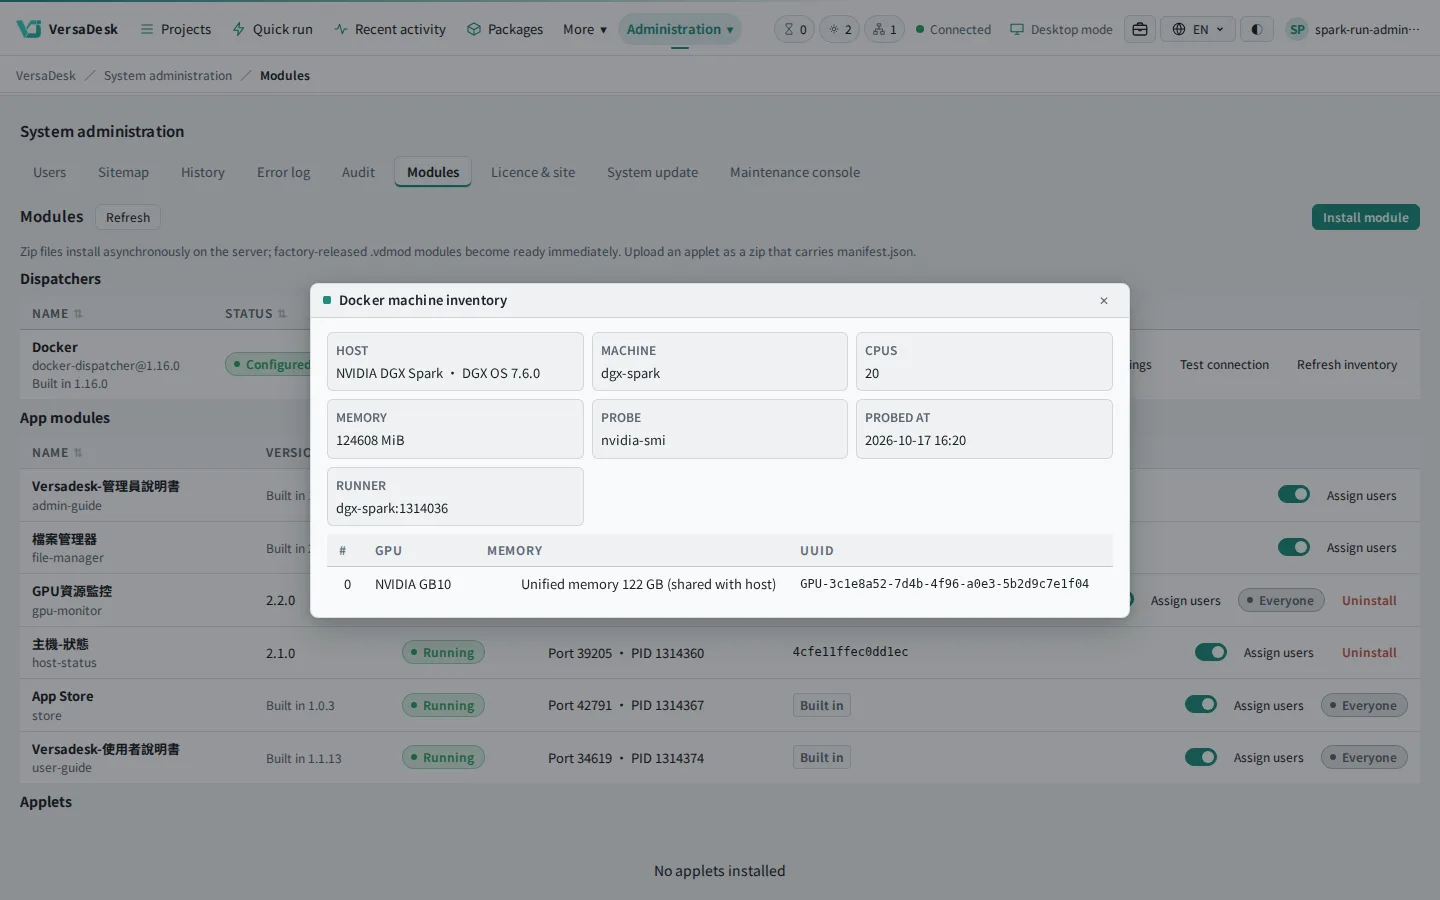Click the Desktop mode indicator
The height and width of the screenshot is (900, 1440).
(x=1061, y=29)
